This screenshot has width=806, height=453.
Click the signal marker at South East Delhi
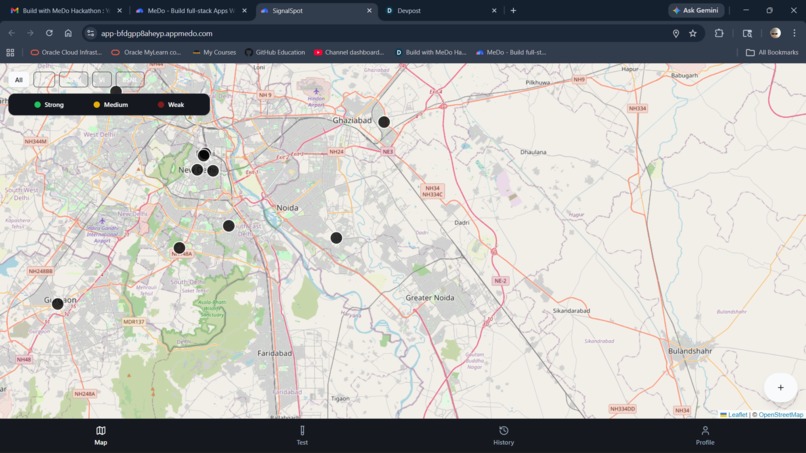(x=229, y=225)
